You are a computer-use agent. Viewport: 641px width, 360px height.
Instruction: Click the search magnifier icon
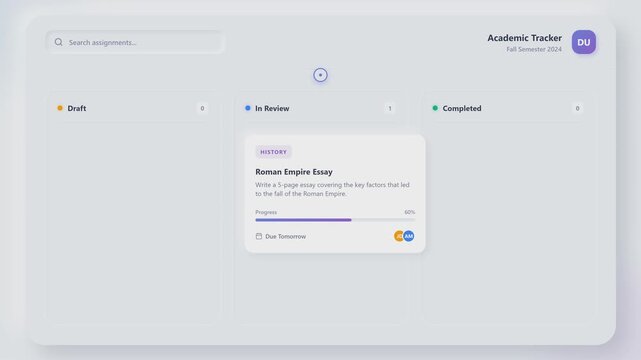(x=58, y=42)
